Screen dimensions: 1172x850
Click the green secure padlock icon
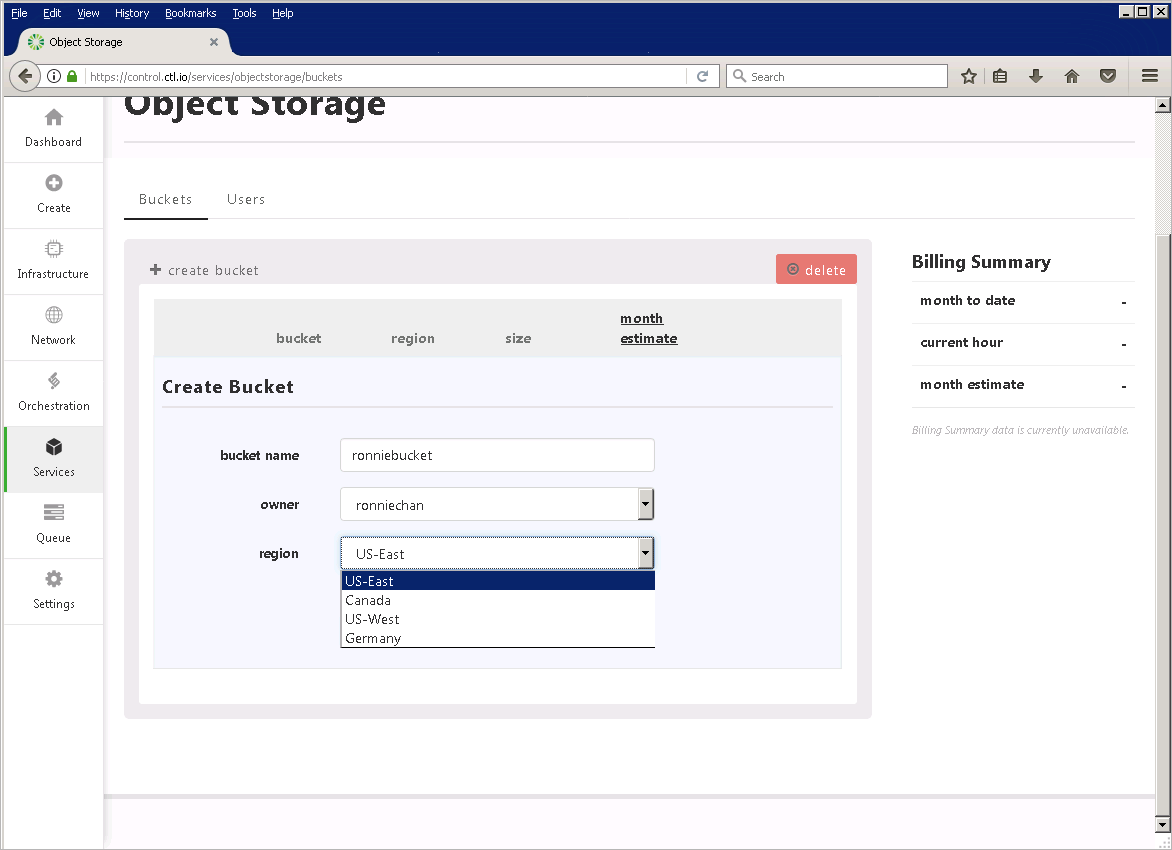point(72,76)
